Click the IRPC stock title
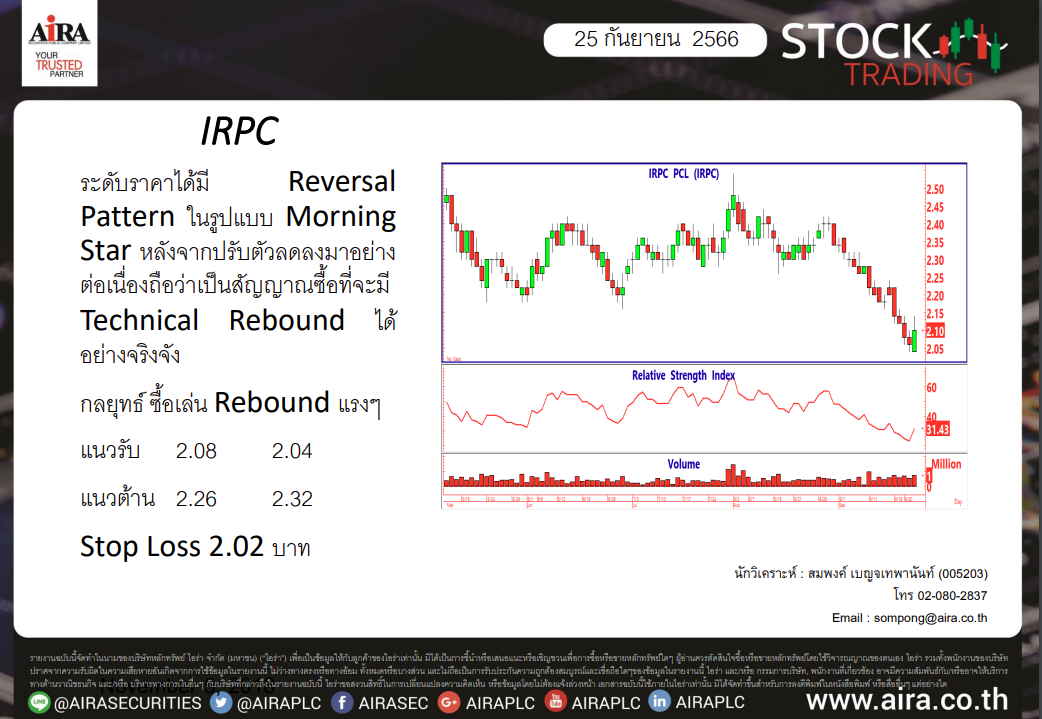The width and height of the screenshot is (1042, 719). click(239, 131)
